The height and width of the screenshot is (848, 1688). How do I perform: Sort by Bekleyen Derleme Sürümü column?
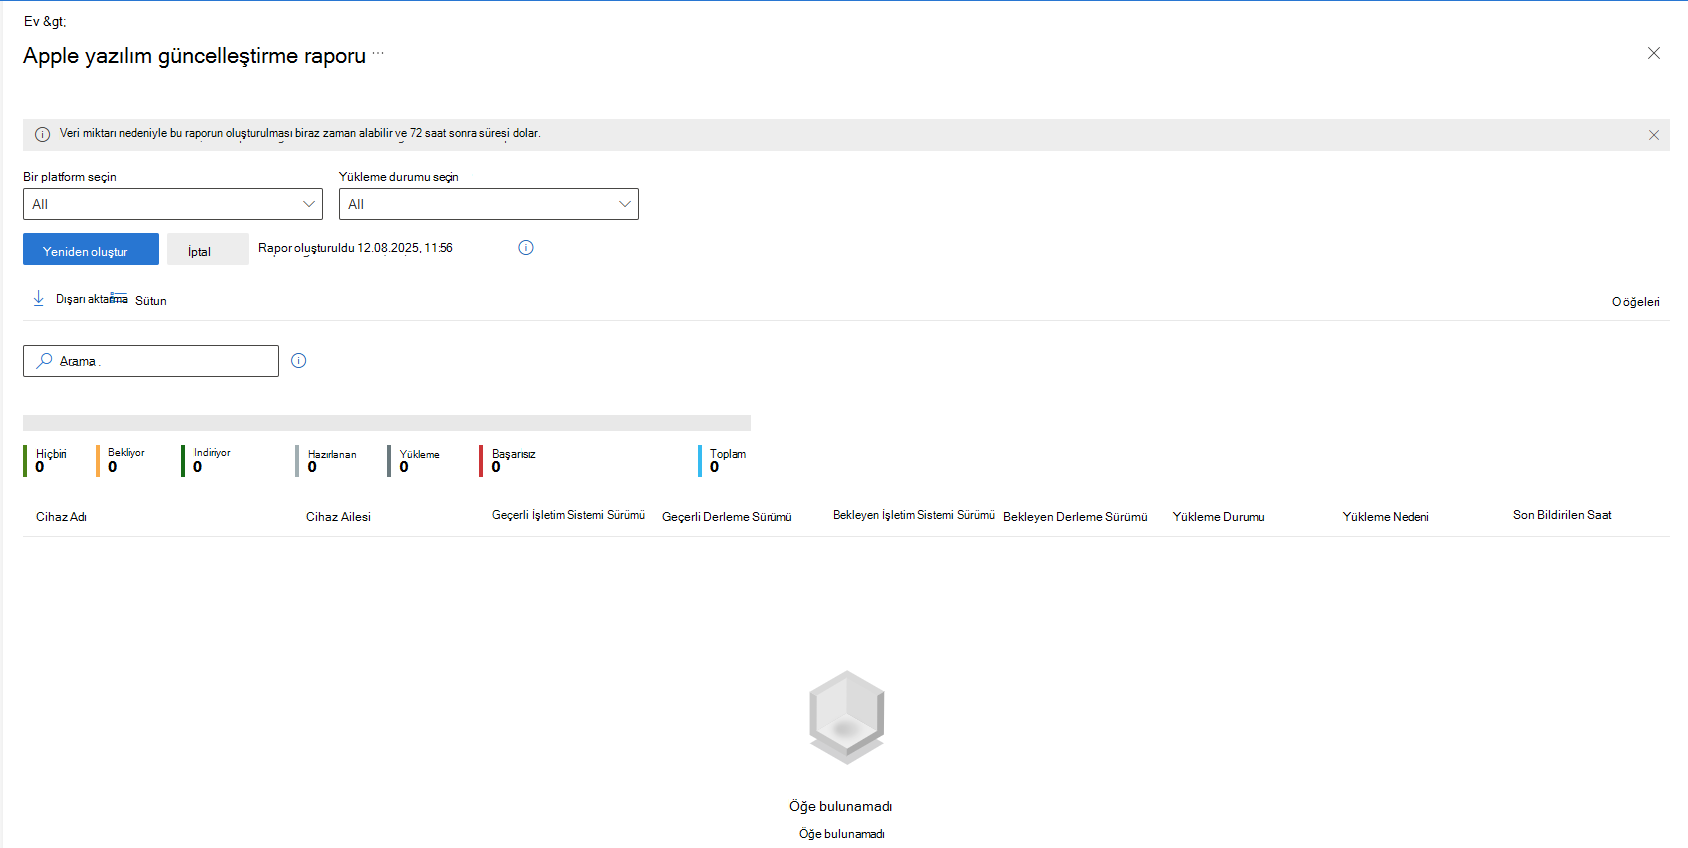(1075, 517)
